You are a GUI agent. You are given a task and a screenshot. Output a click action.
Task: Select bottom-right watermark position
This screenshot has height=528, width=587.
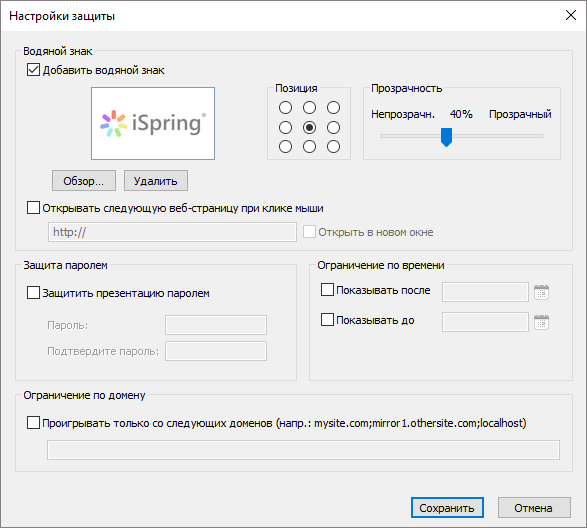(x=333, y=146)
